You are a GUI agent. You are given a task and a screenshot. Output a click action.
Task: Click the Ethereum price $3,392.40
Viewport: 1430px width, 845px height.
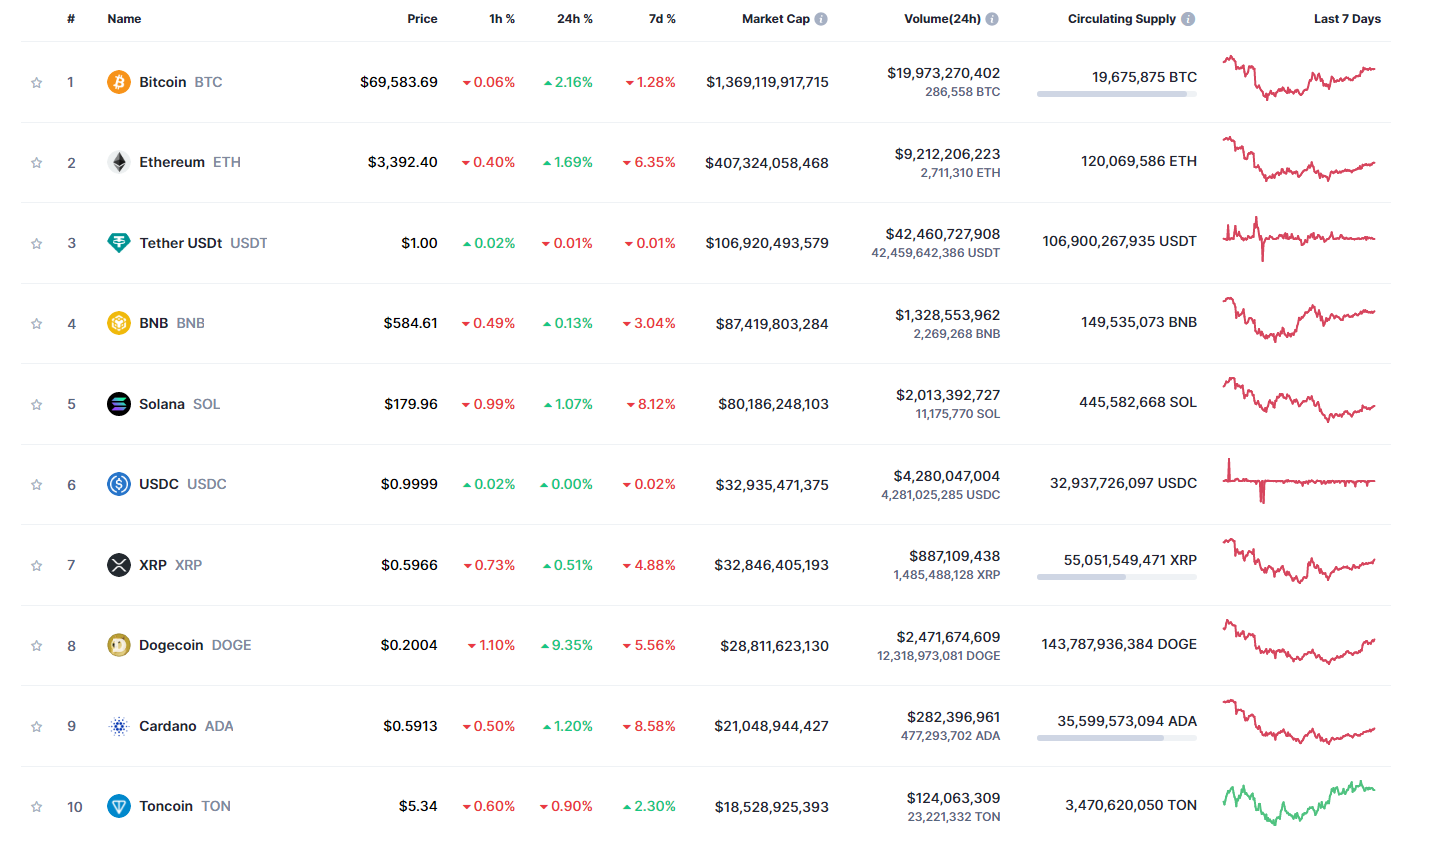point(403,162)
